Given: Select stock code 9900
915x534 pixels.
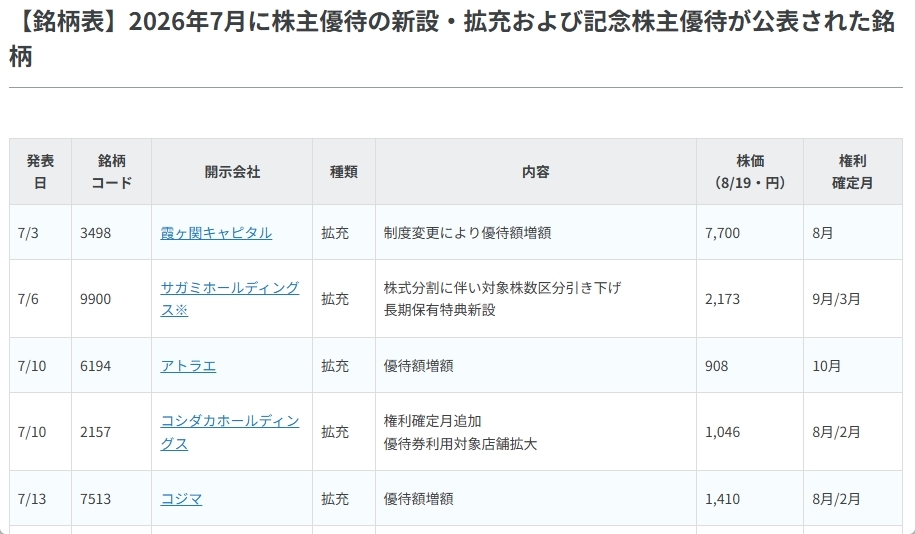Looking at the screenshot, I should [95, 299].
